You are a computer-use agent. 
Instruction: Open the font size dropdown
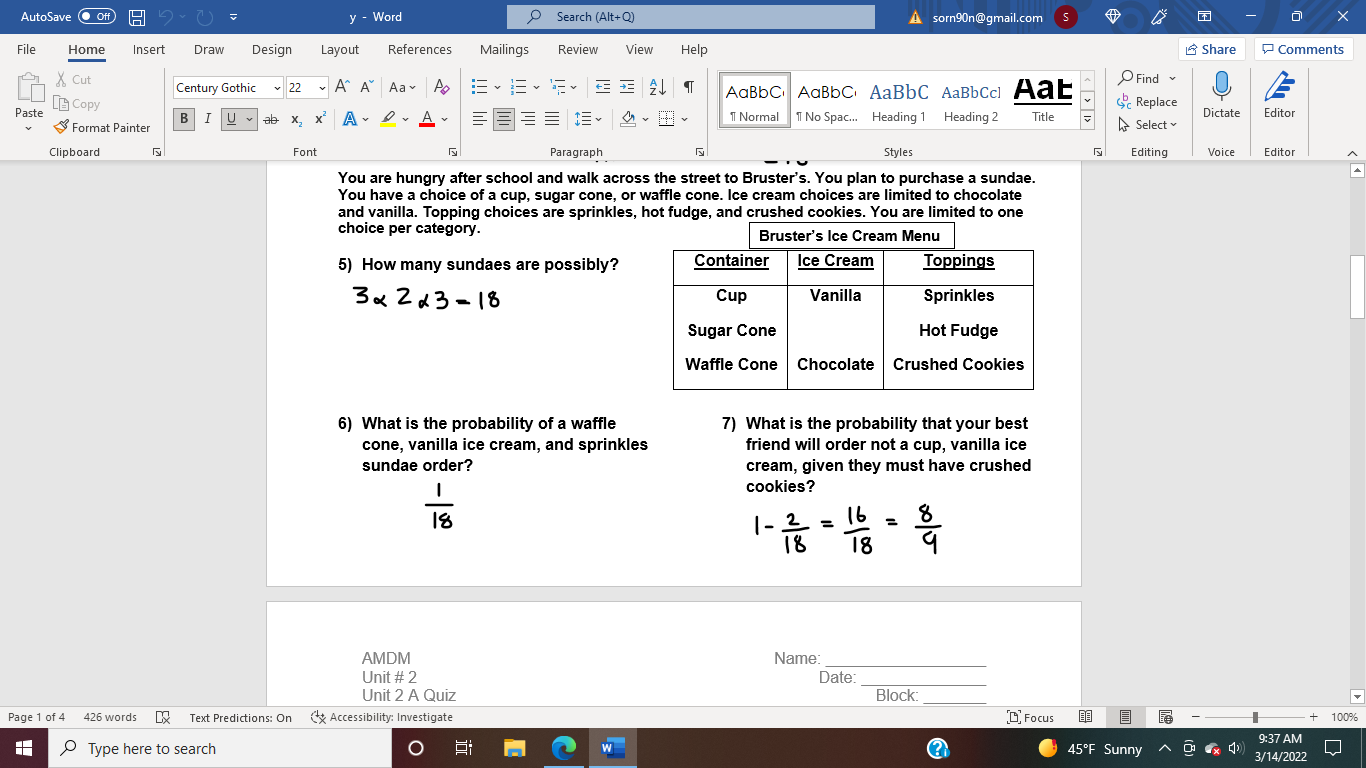[323, 87]
